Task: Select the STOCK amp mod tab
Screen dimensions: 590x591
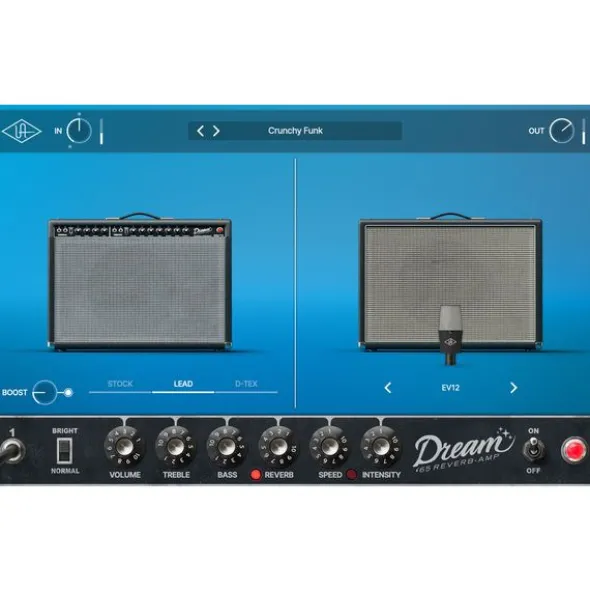Action: 120,384
